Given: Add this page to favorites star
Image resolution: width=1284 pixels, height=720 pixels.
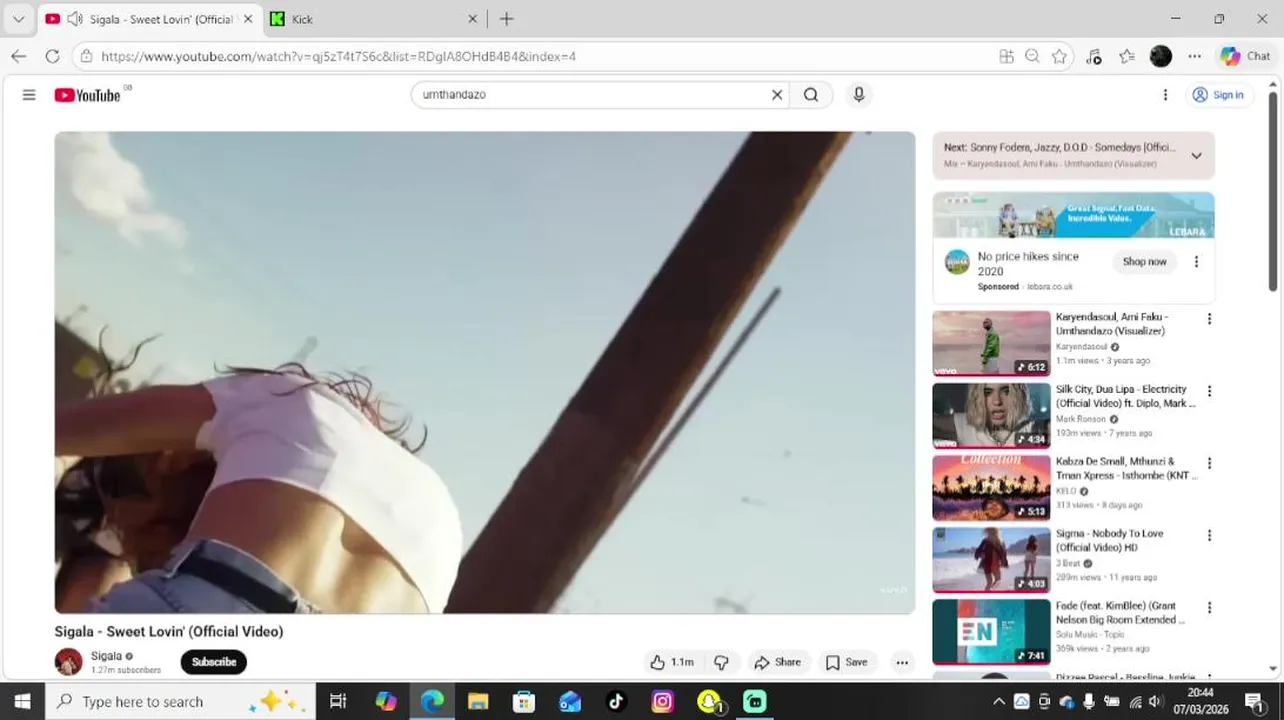Looking at the screenshot, I should pyautogui.click(x=1059, y=56).
